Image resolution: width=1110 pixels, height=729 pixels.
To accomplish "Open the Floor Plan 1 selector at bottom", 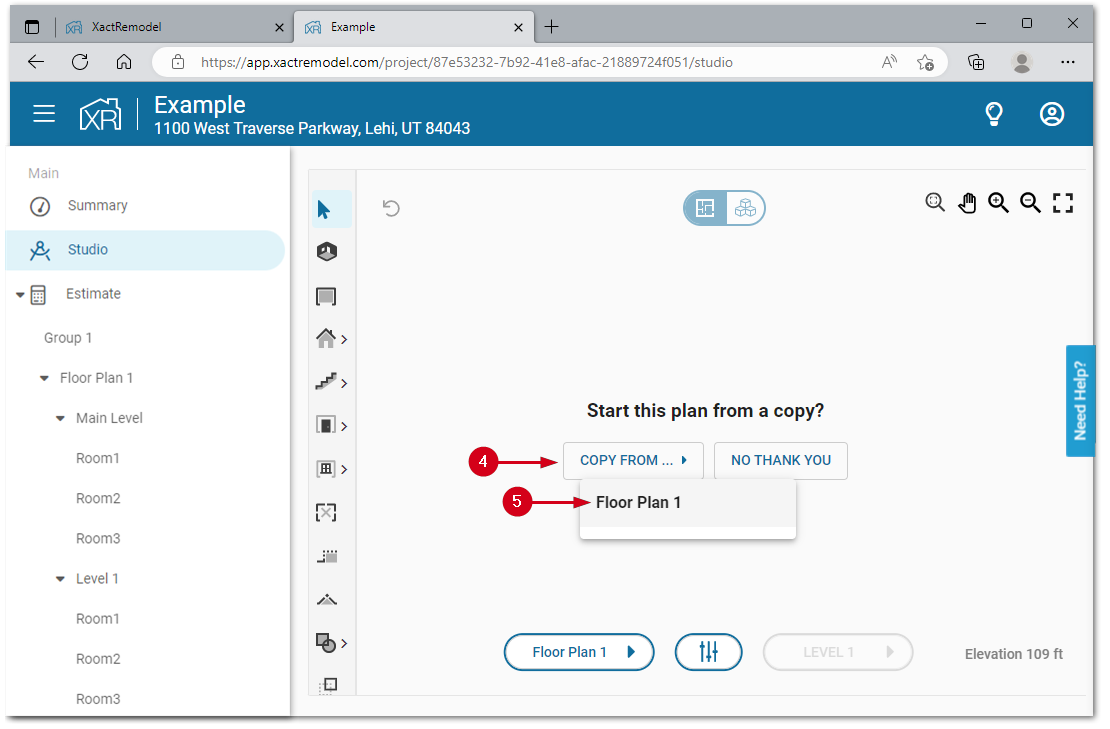I will (x=579, y=652).
